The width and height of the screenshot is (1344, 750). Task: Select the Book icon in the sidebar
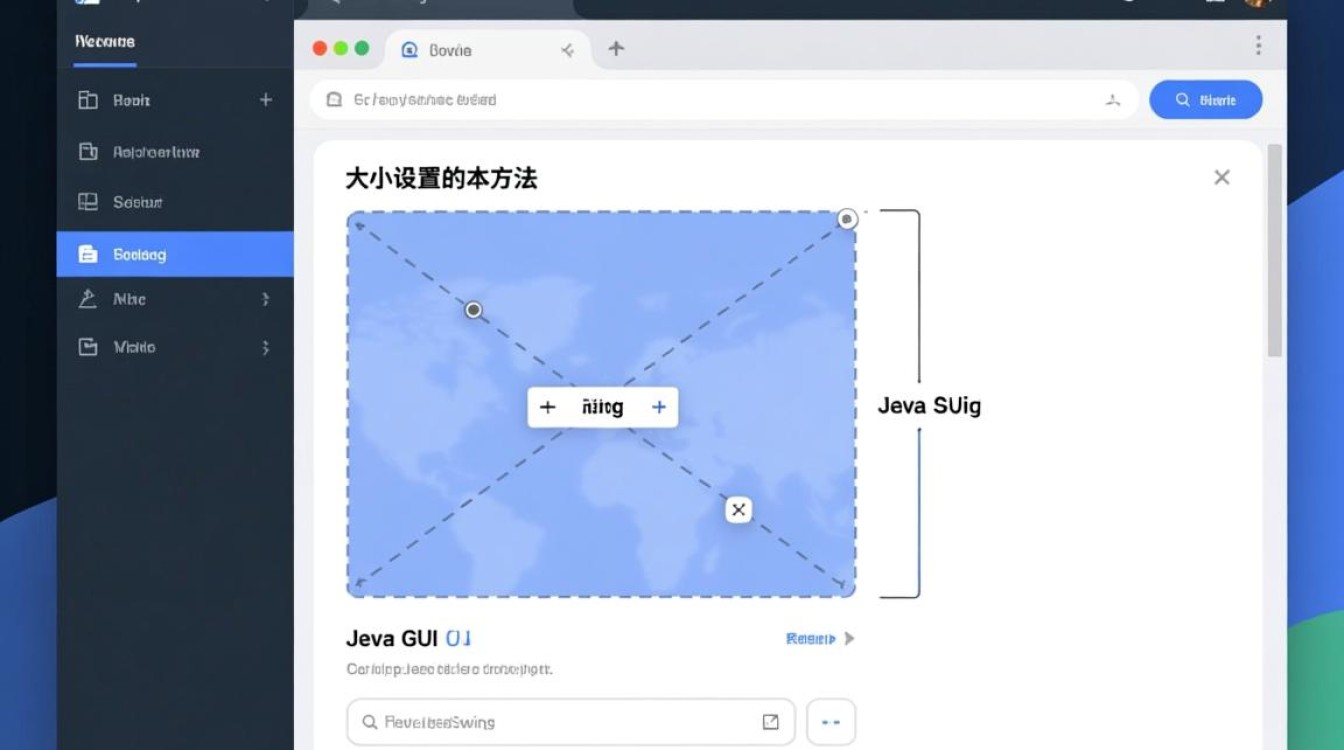pyautogui.click(x=87, y=100)
